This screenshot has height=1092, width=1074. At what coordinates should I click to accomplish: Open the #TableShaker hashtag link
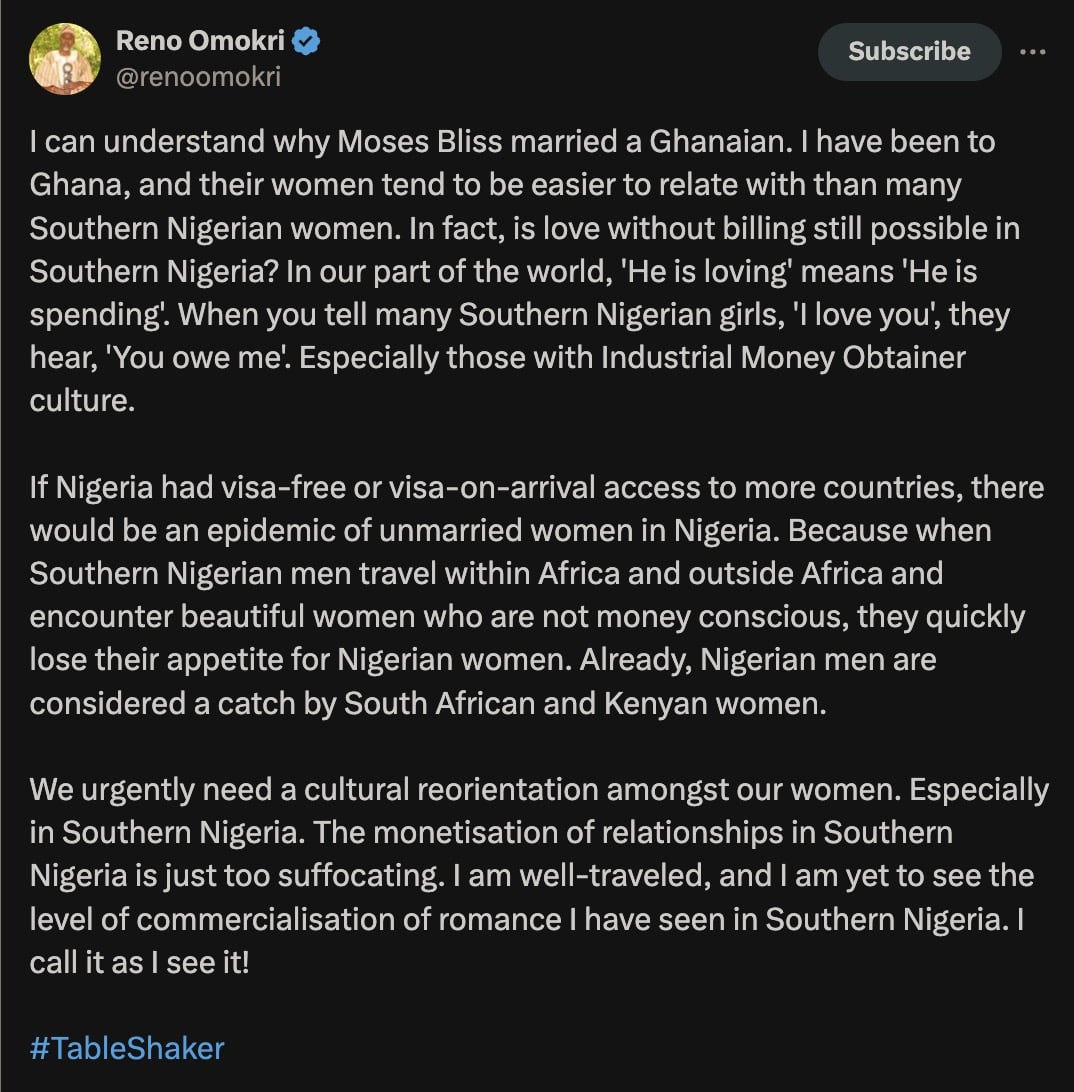pyautogui.click(x=127, y=1048)
